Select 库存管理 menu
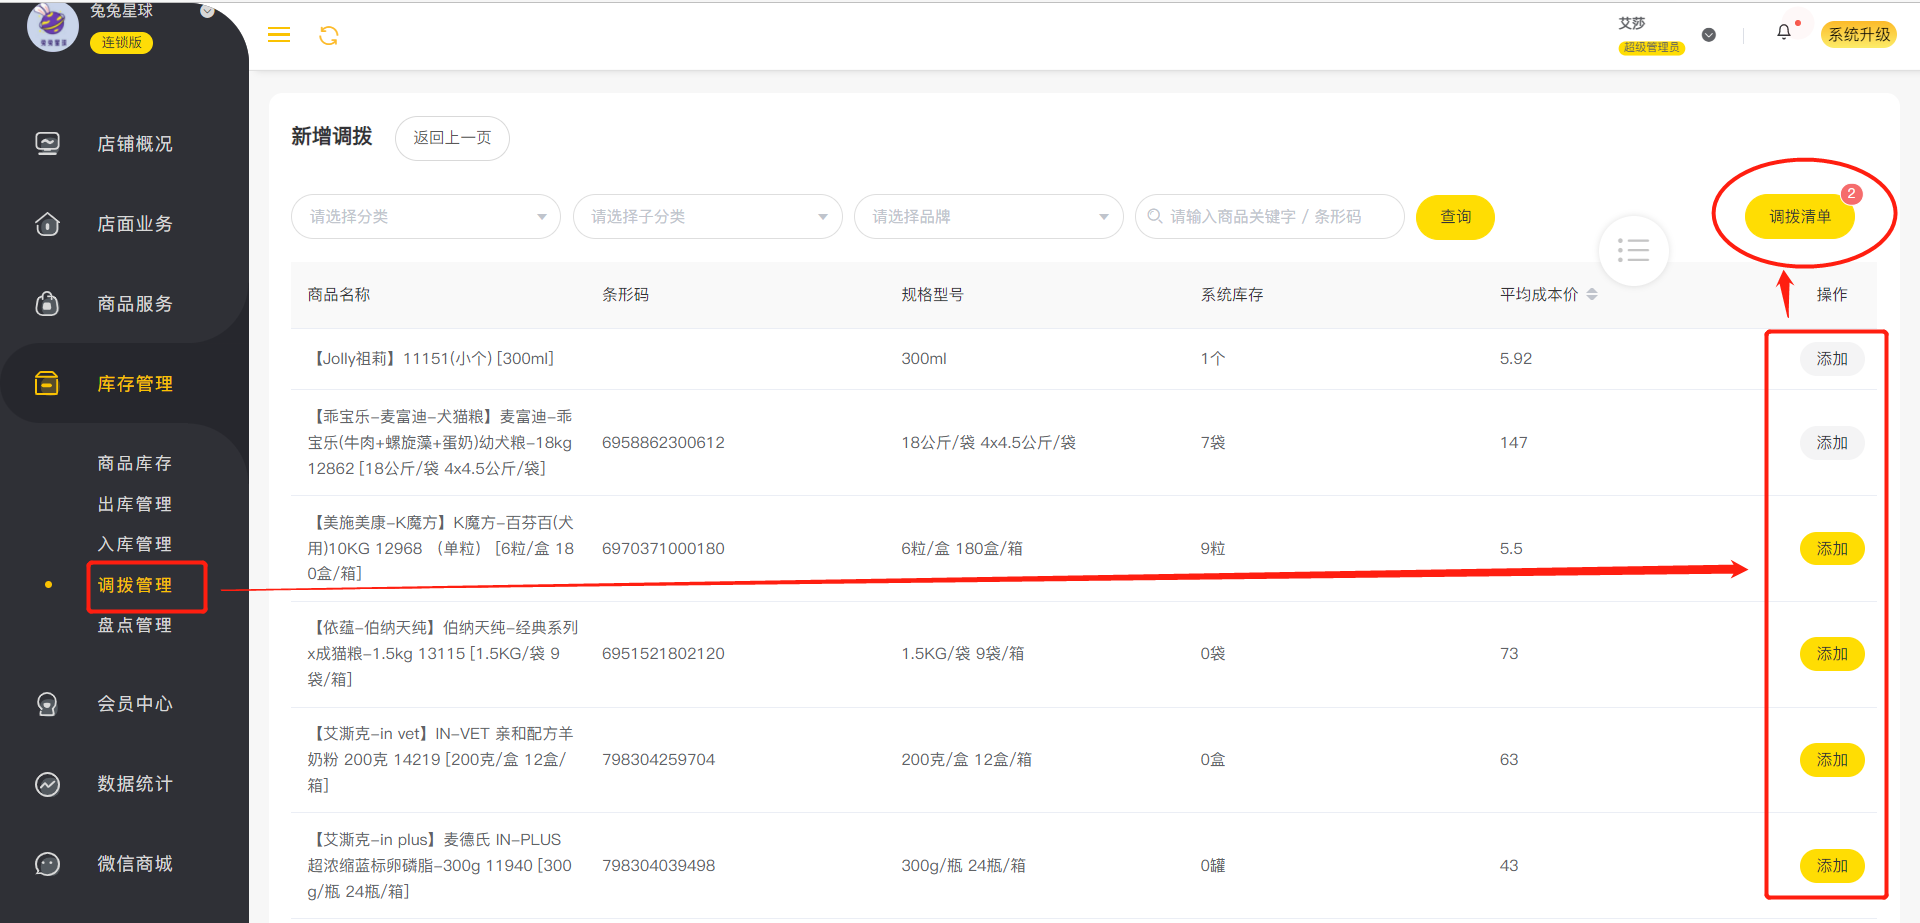 coord(135,384)
